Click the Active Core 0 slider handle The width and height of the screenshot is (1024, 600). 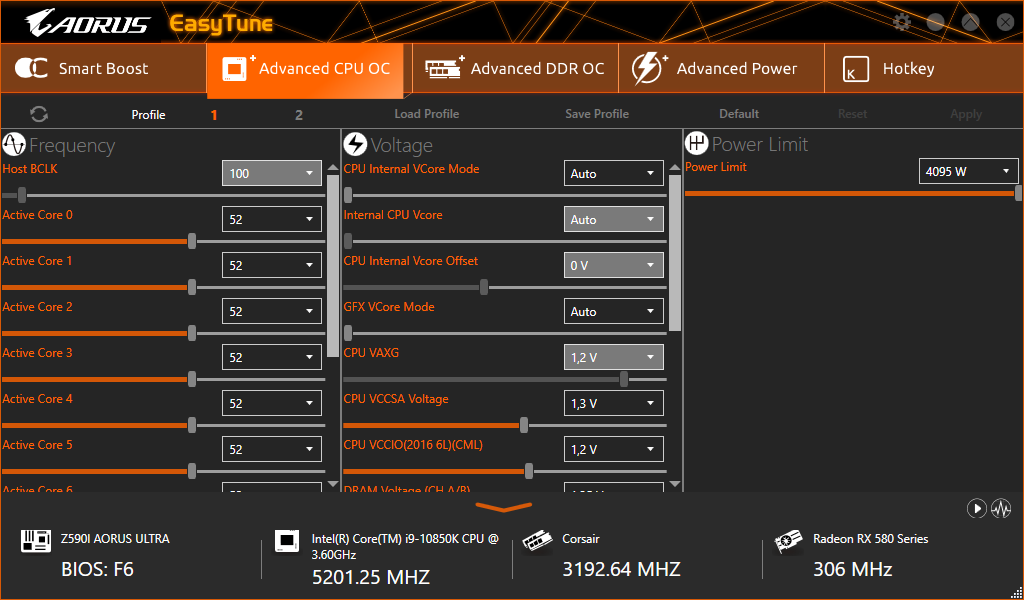point(192,241)
